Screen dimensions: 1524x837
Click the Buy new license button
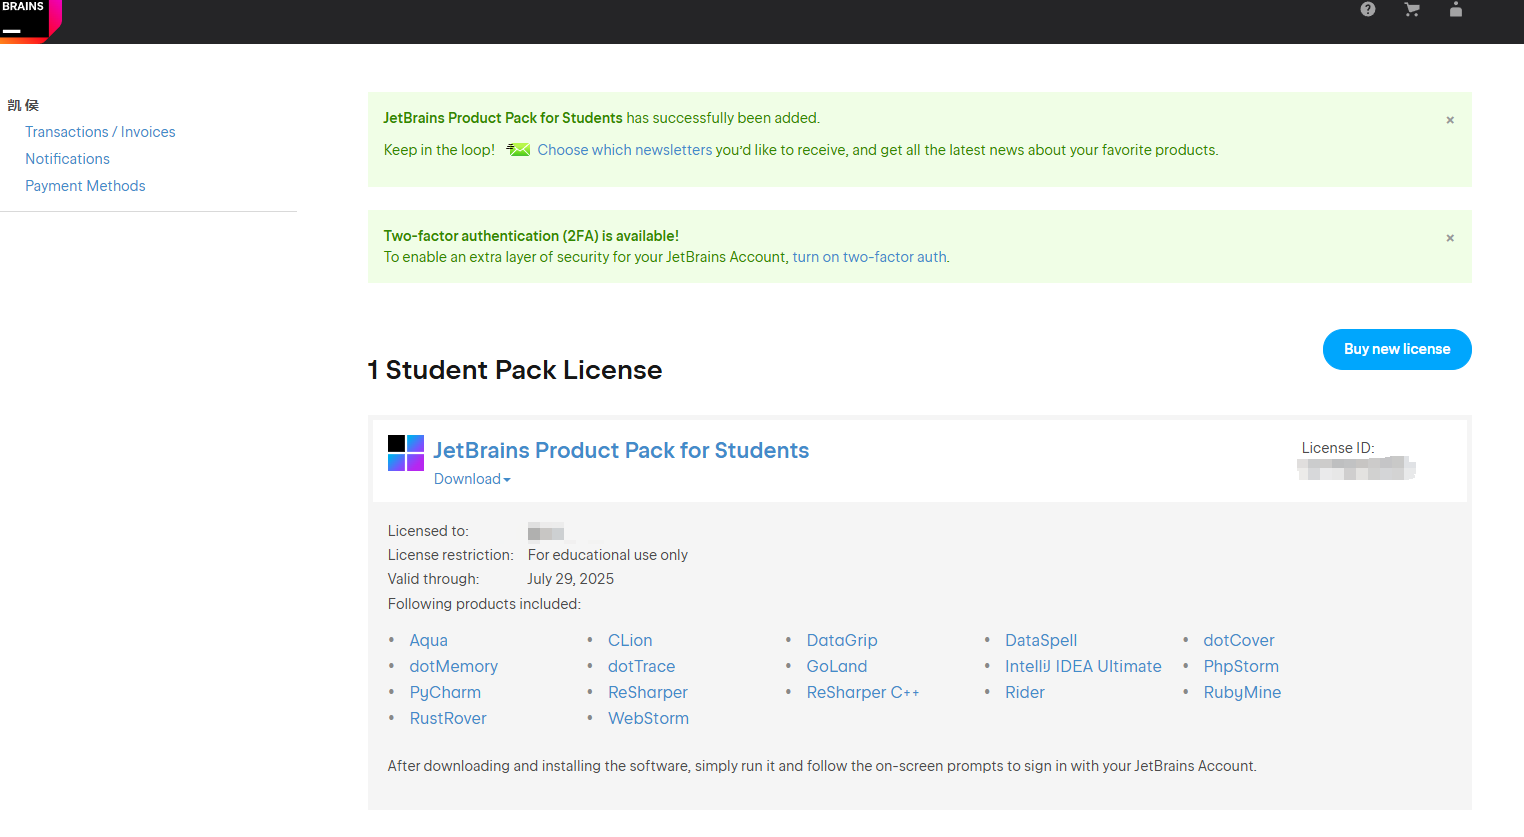pyautogui.click(x=1397, y=349)
